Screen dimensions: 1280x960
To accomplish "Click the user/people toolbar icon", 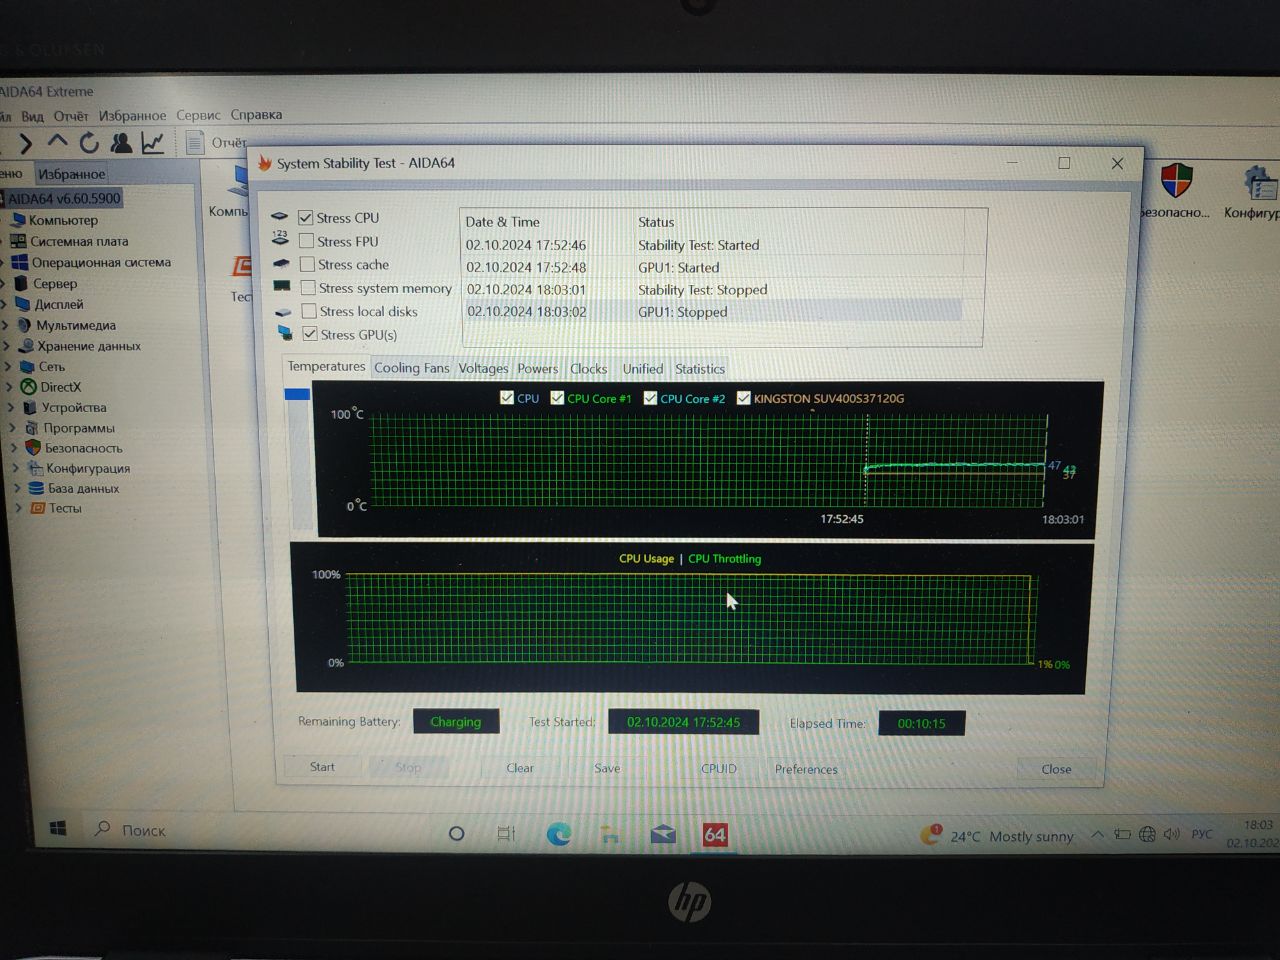I will [x=121, y=143].
